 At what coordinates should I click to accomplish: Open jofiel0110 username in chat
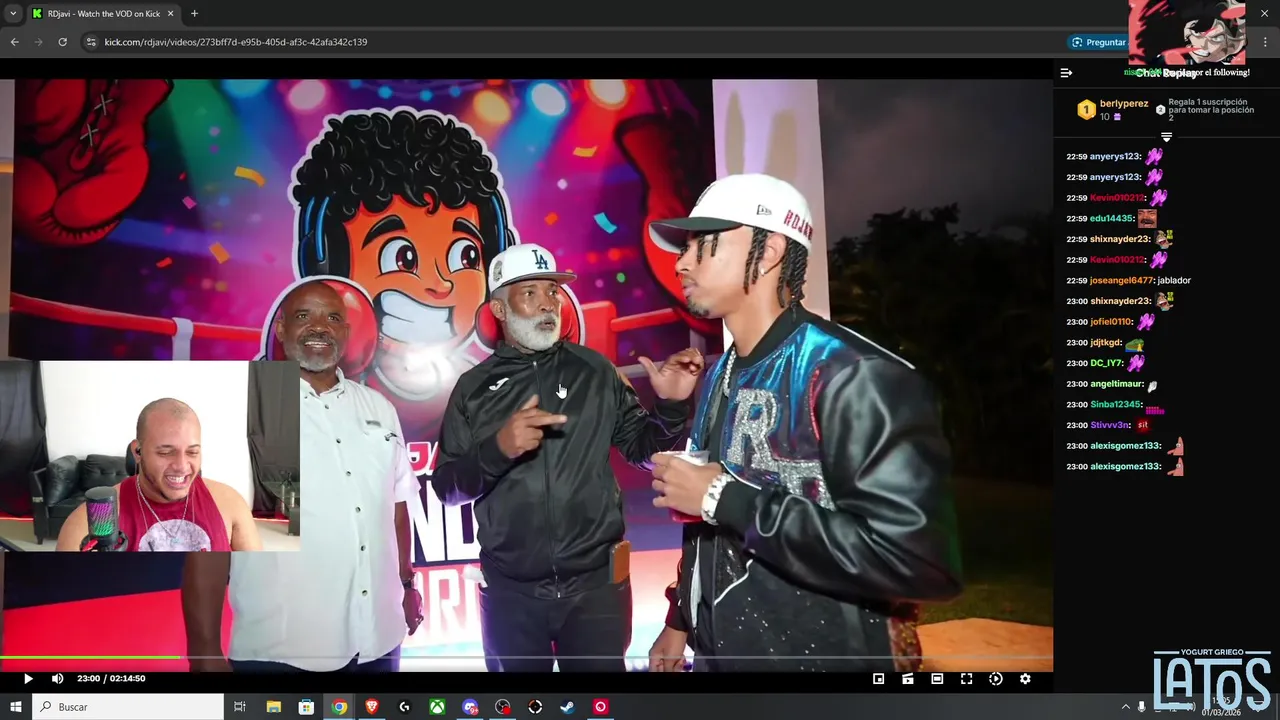point(1111,322)
